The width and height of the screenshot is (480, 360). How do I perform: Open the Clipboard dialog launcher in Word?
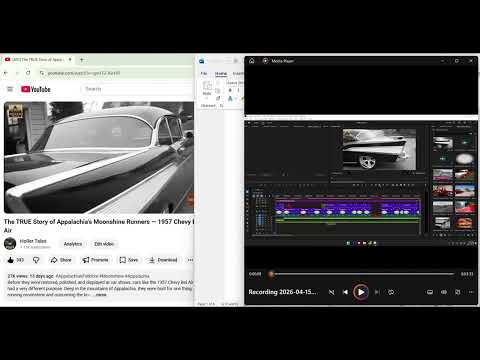[222, 106]
